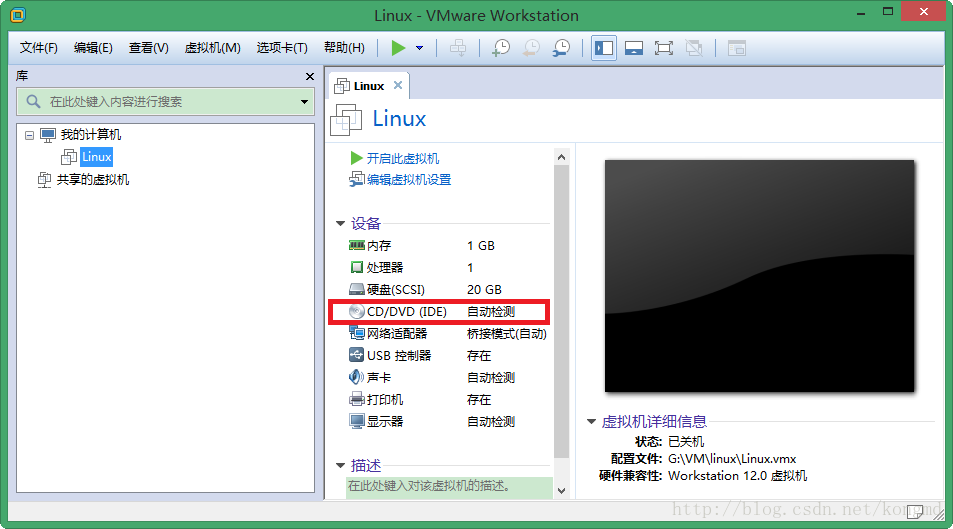953x529 pixels.
Task: Close the 库 library panel
Action: 310,76
